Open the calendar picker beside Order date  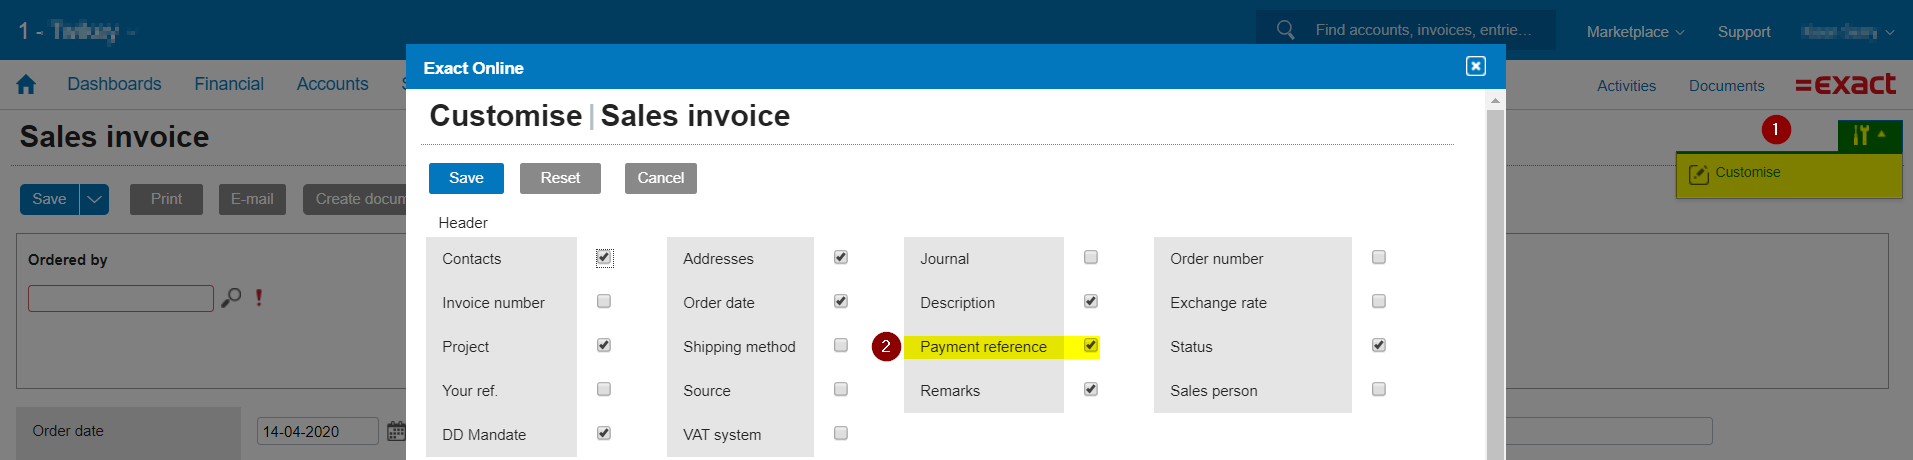click(x=396, y=431)
